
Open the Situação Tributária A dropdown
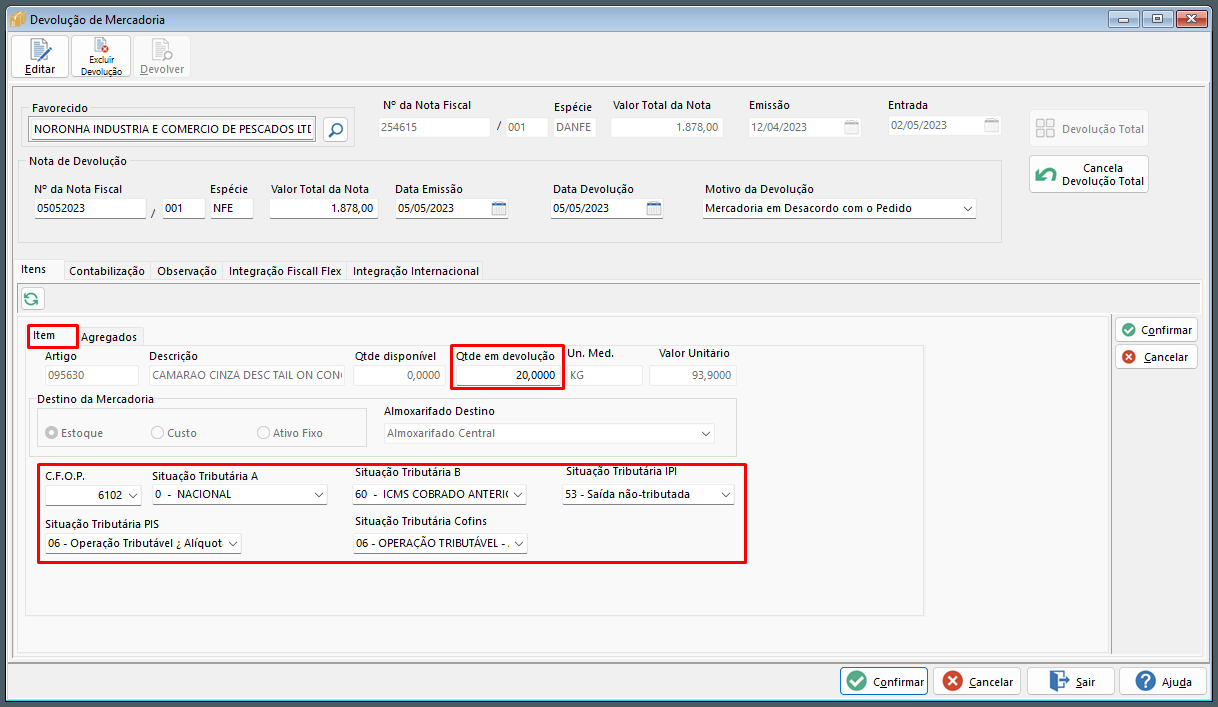(319, 494)
